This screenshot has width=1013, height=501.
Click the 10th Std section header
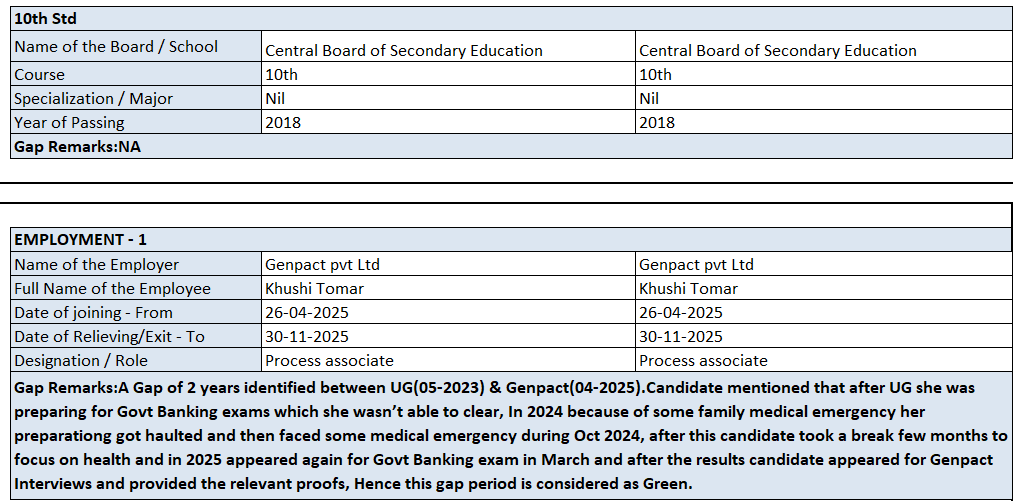tap(45, 19)
